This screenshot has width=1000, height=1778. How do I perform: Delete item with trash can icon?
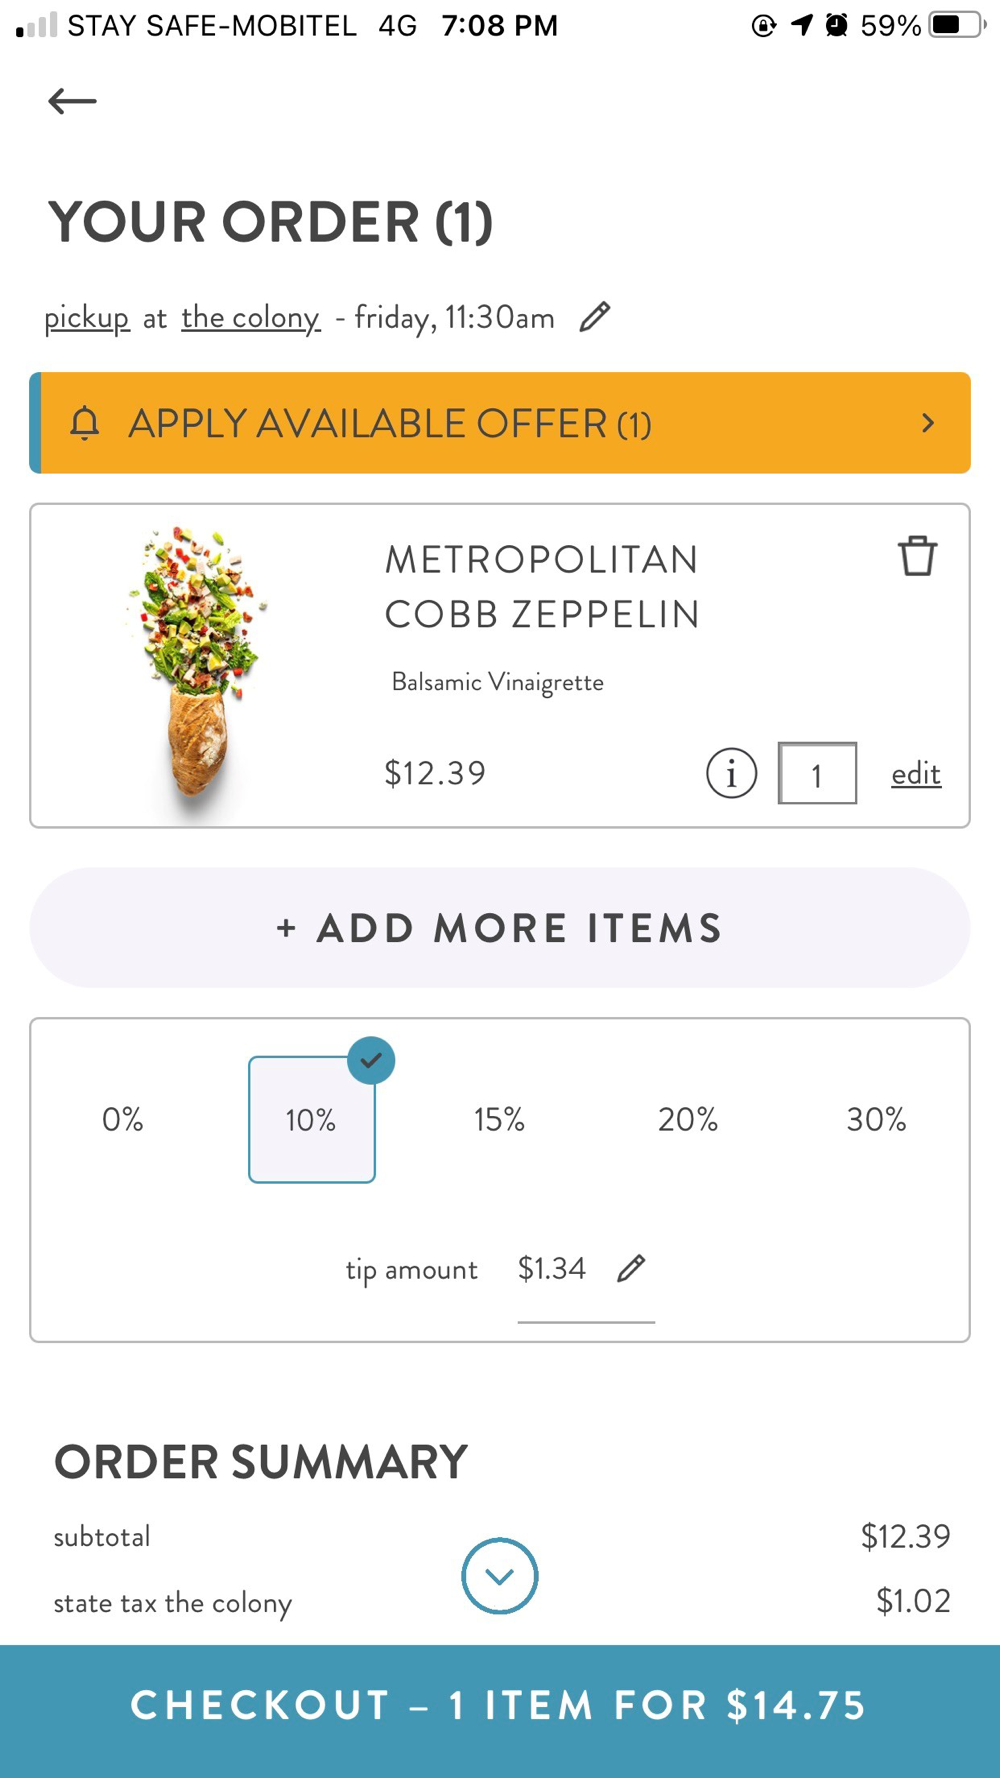click(x=917, y=556)
